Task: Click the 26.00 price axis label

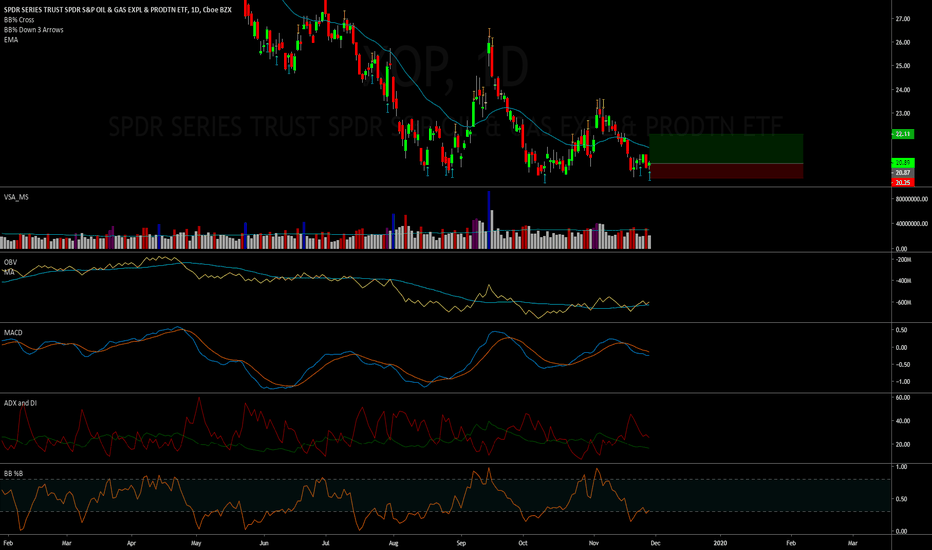Action: pyautogui.click(x=903, y=43)
